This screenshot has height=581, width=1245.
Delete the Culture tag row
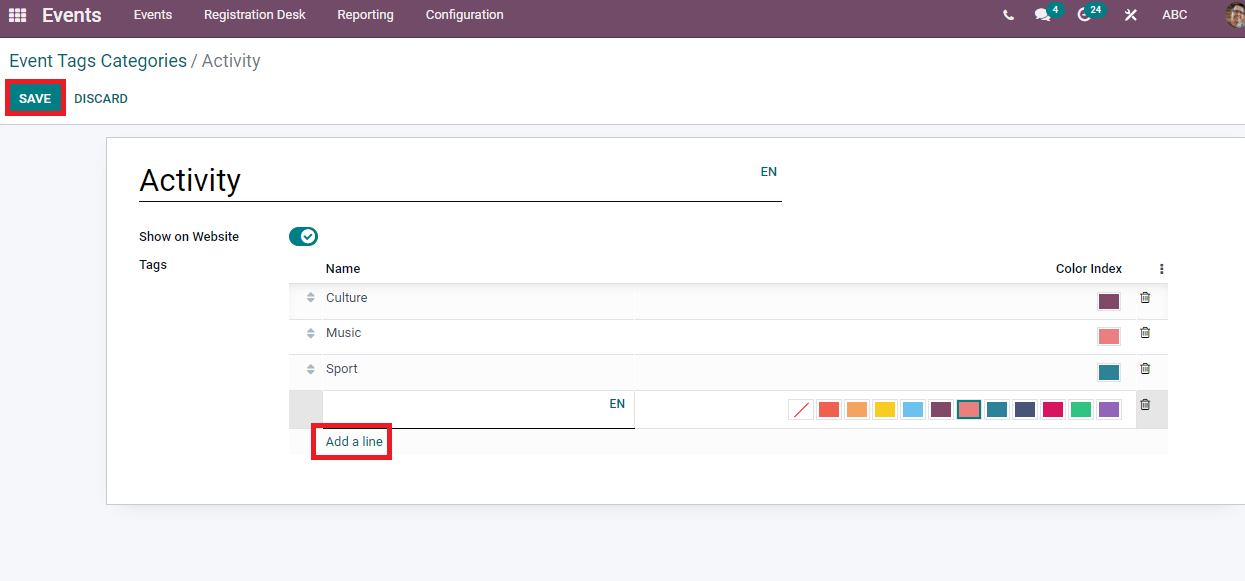(1146, 298)
